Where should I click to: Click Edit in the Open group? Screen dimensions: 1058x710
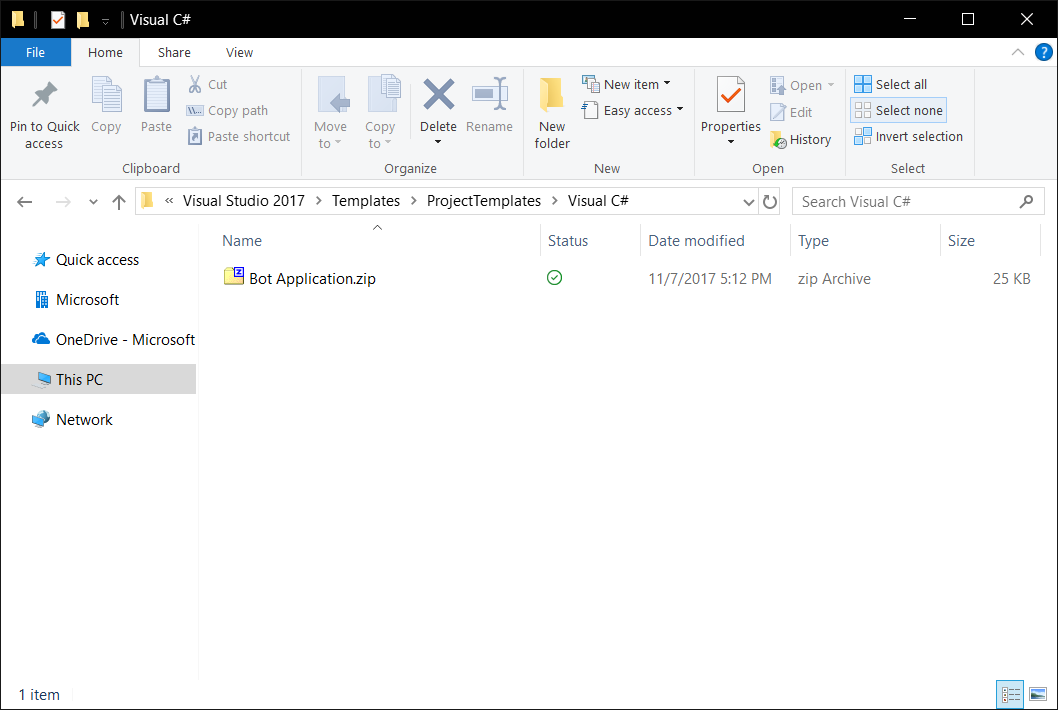click(x=791, y=112)
